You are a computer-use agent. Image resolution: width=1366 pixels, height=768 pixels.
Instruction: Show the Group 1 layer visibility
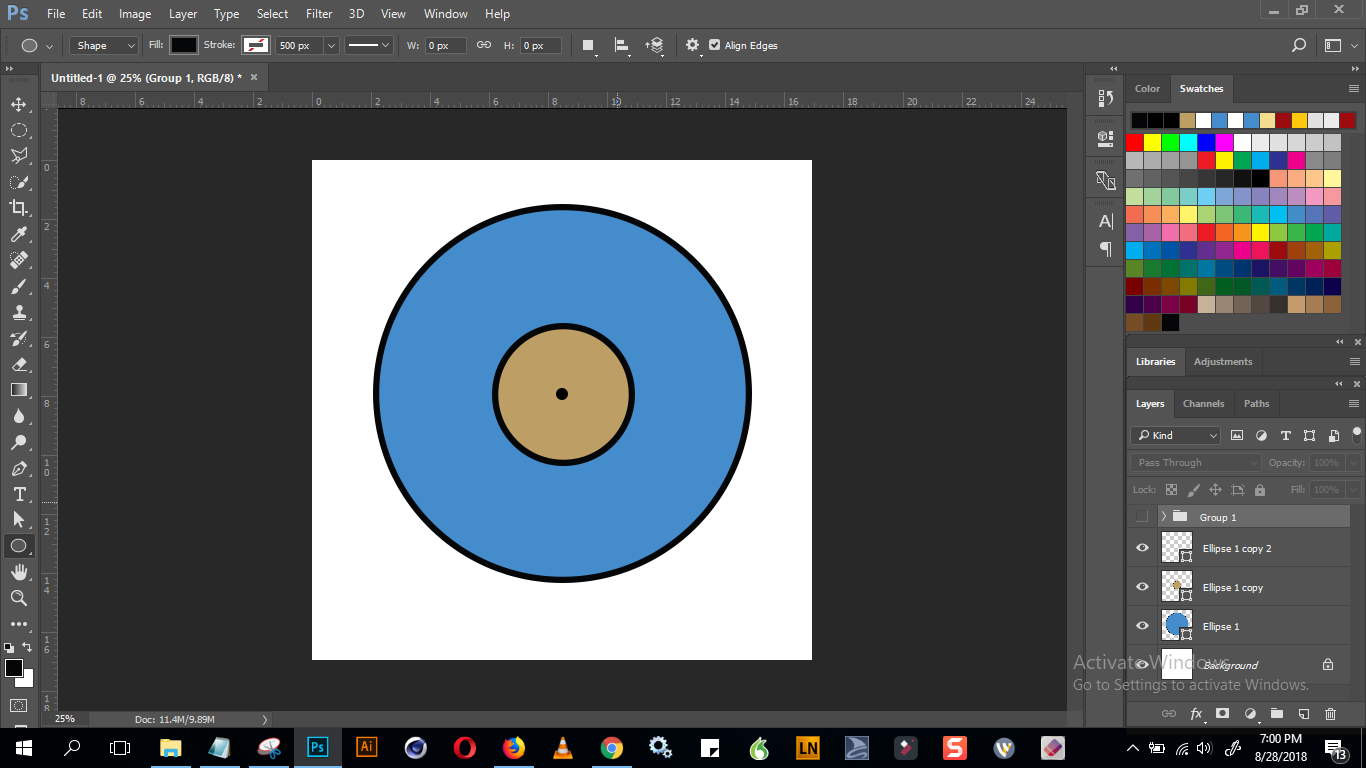(1142, 517)
